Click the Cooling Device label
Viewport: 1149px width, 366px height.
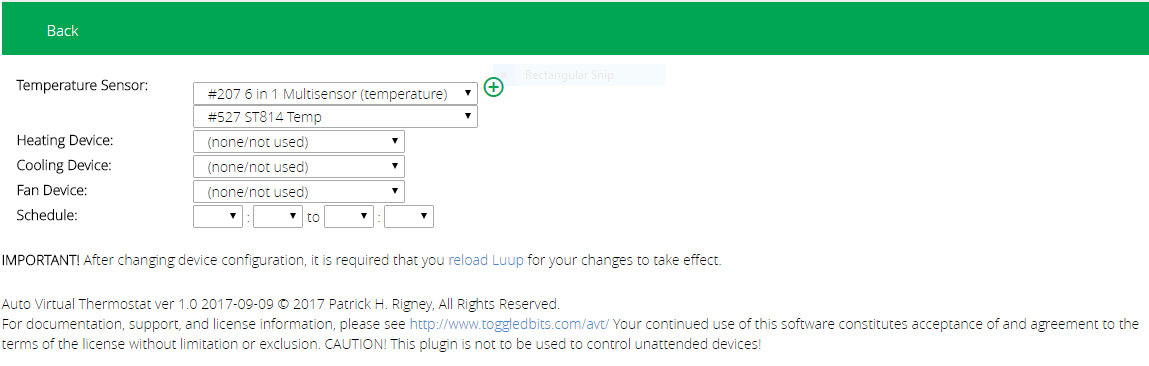point(64,165)
